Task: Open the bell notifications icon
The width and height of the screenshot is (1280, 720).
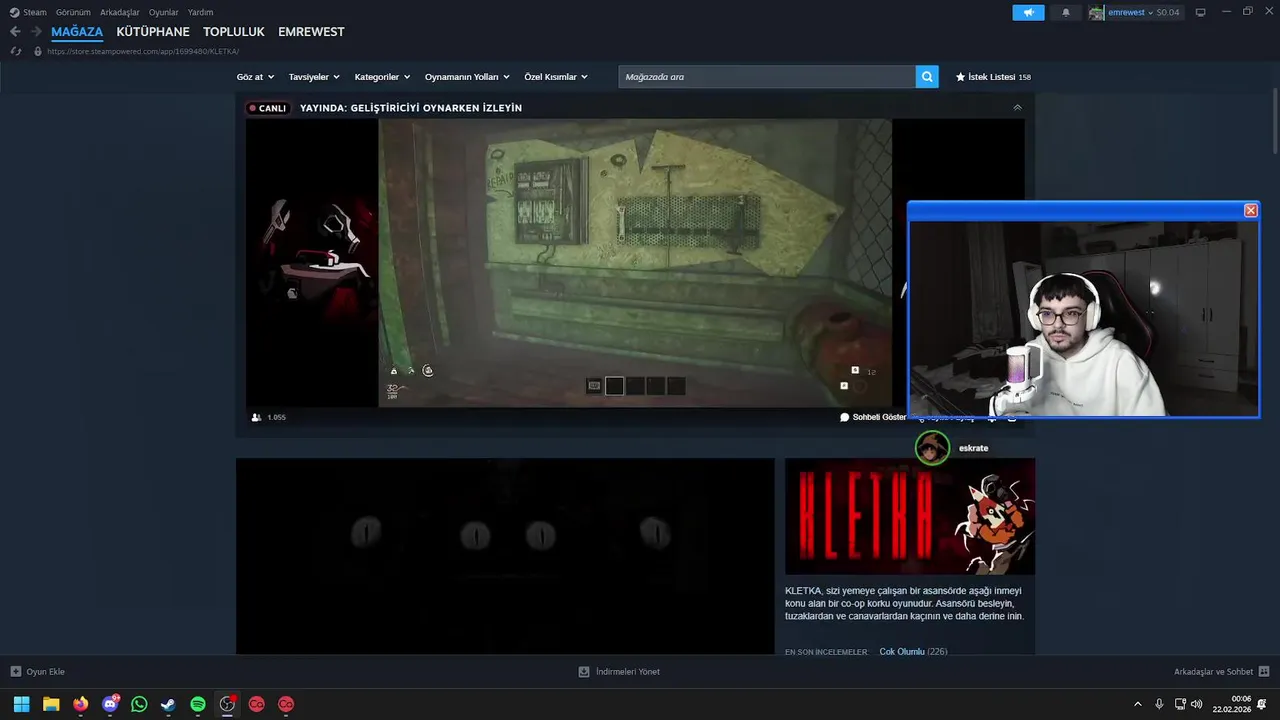Action: click(1065, 12)
